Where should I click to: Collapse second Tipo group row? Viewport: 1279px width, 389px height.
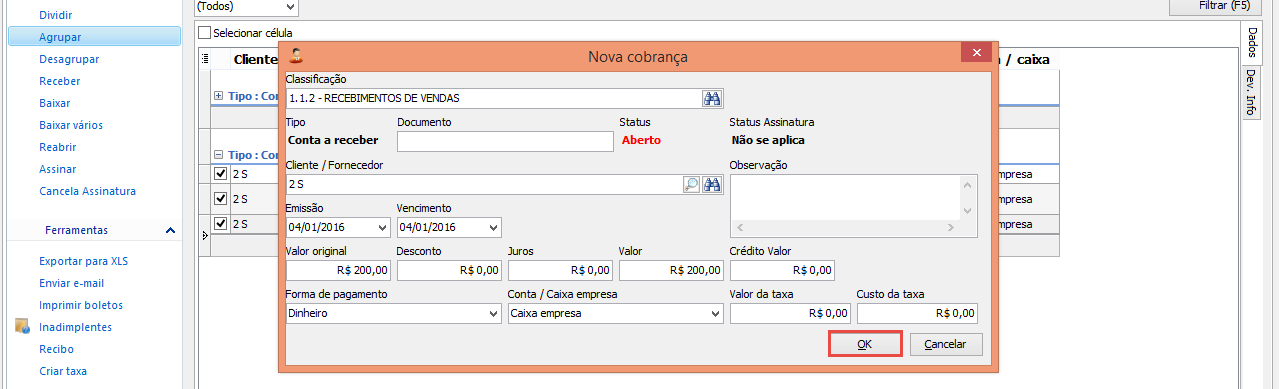click(219, 155)
